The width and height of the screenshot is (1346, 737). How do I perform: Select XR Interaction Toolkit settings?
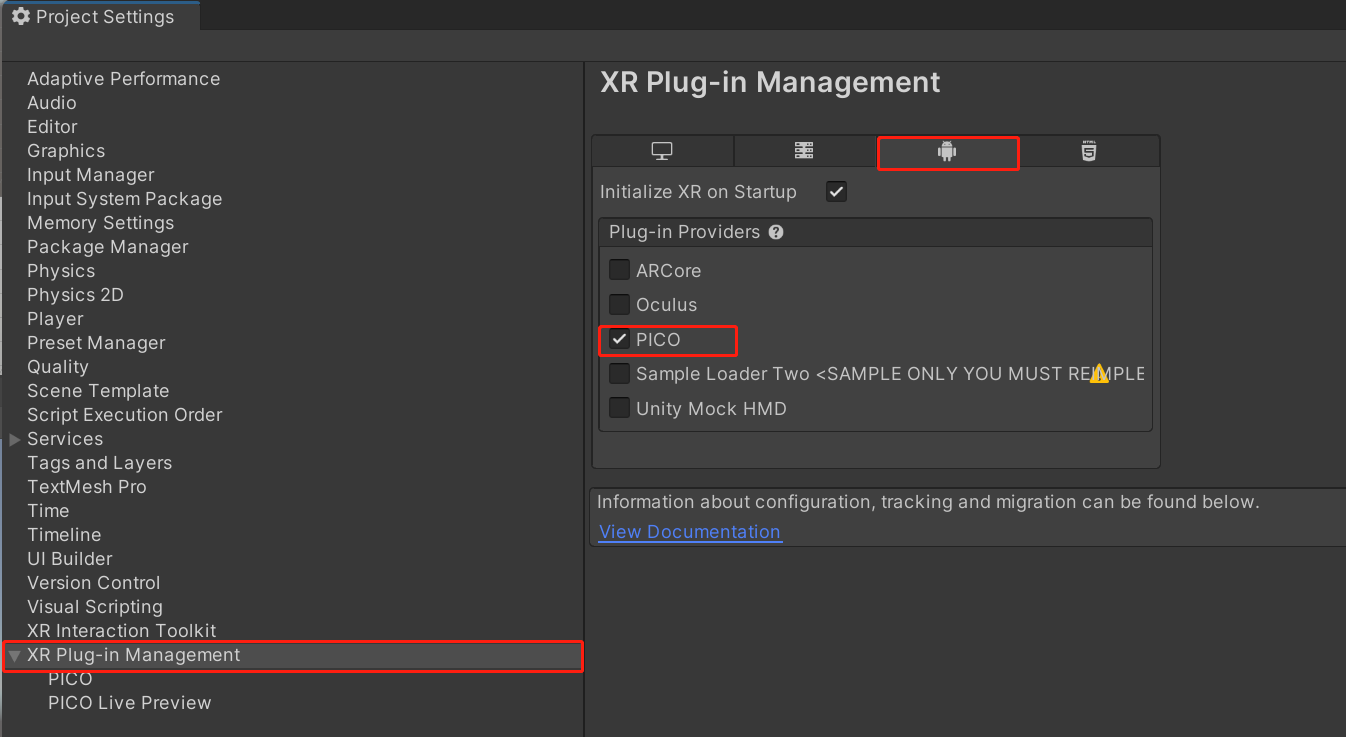[x=121, y=631]
